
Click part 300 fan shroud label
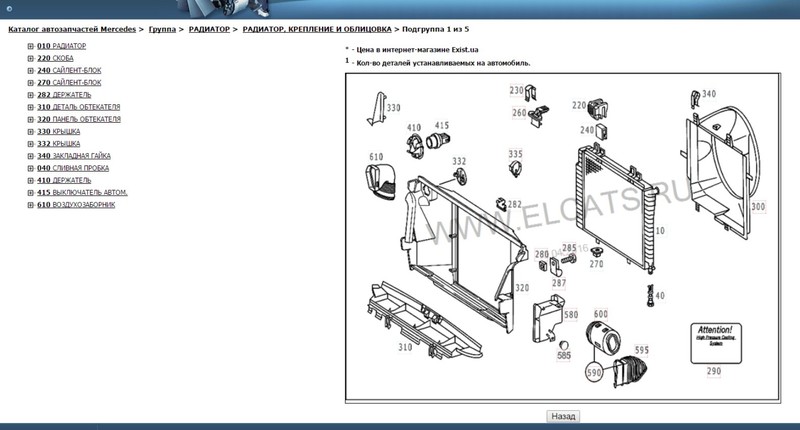(757, 207)
